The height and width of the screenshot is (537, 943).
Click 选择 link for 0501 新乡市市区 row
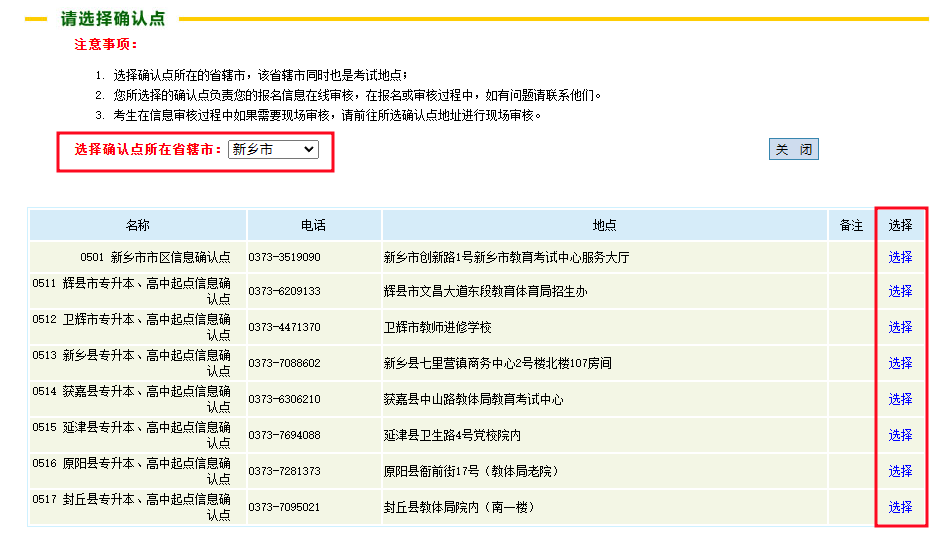point(900,257)
